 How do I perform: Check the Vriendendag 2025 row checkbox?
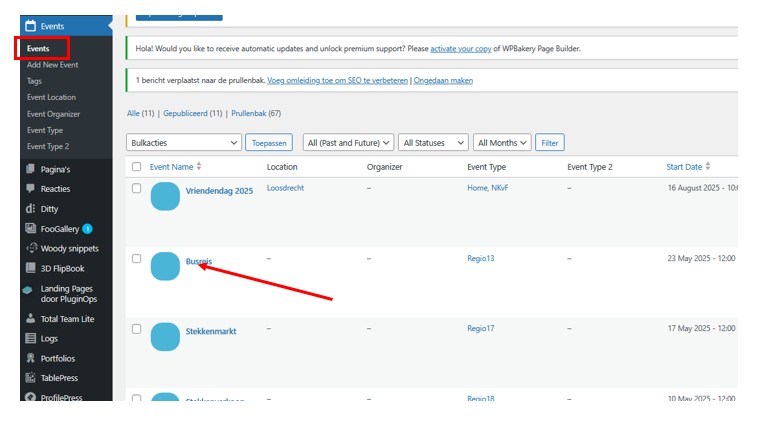click(137, 188)
